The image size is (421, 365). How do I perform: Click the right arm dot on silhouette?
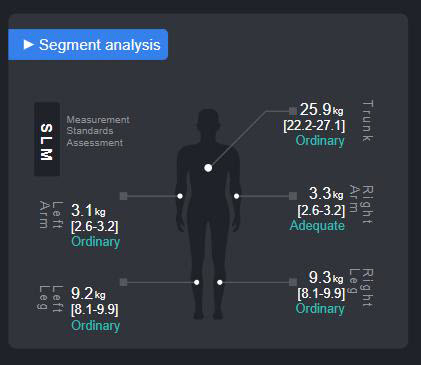click(236, 196)
